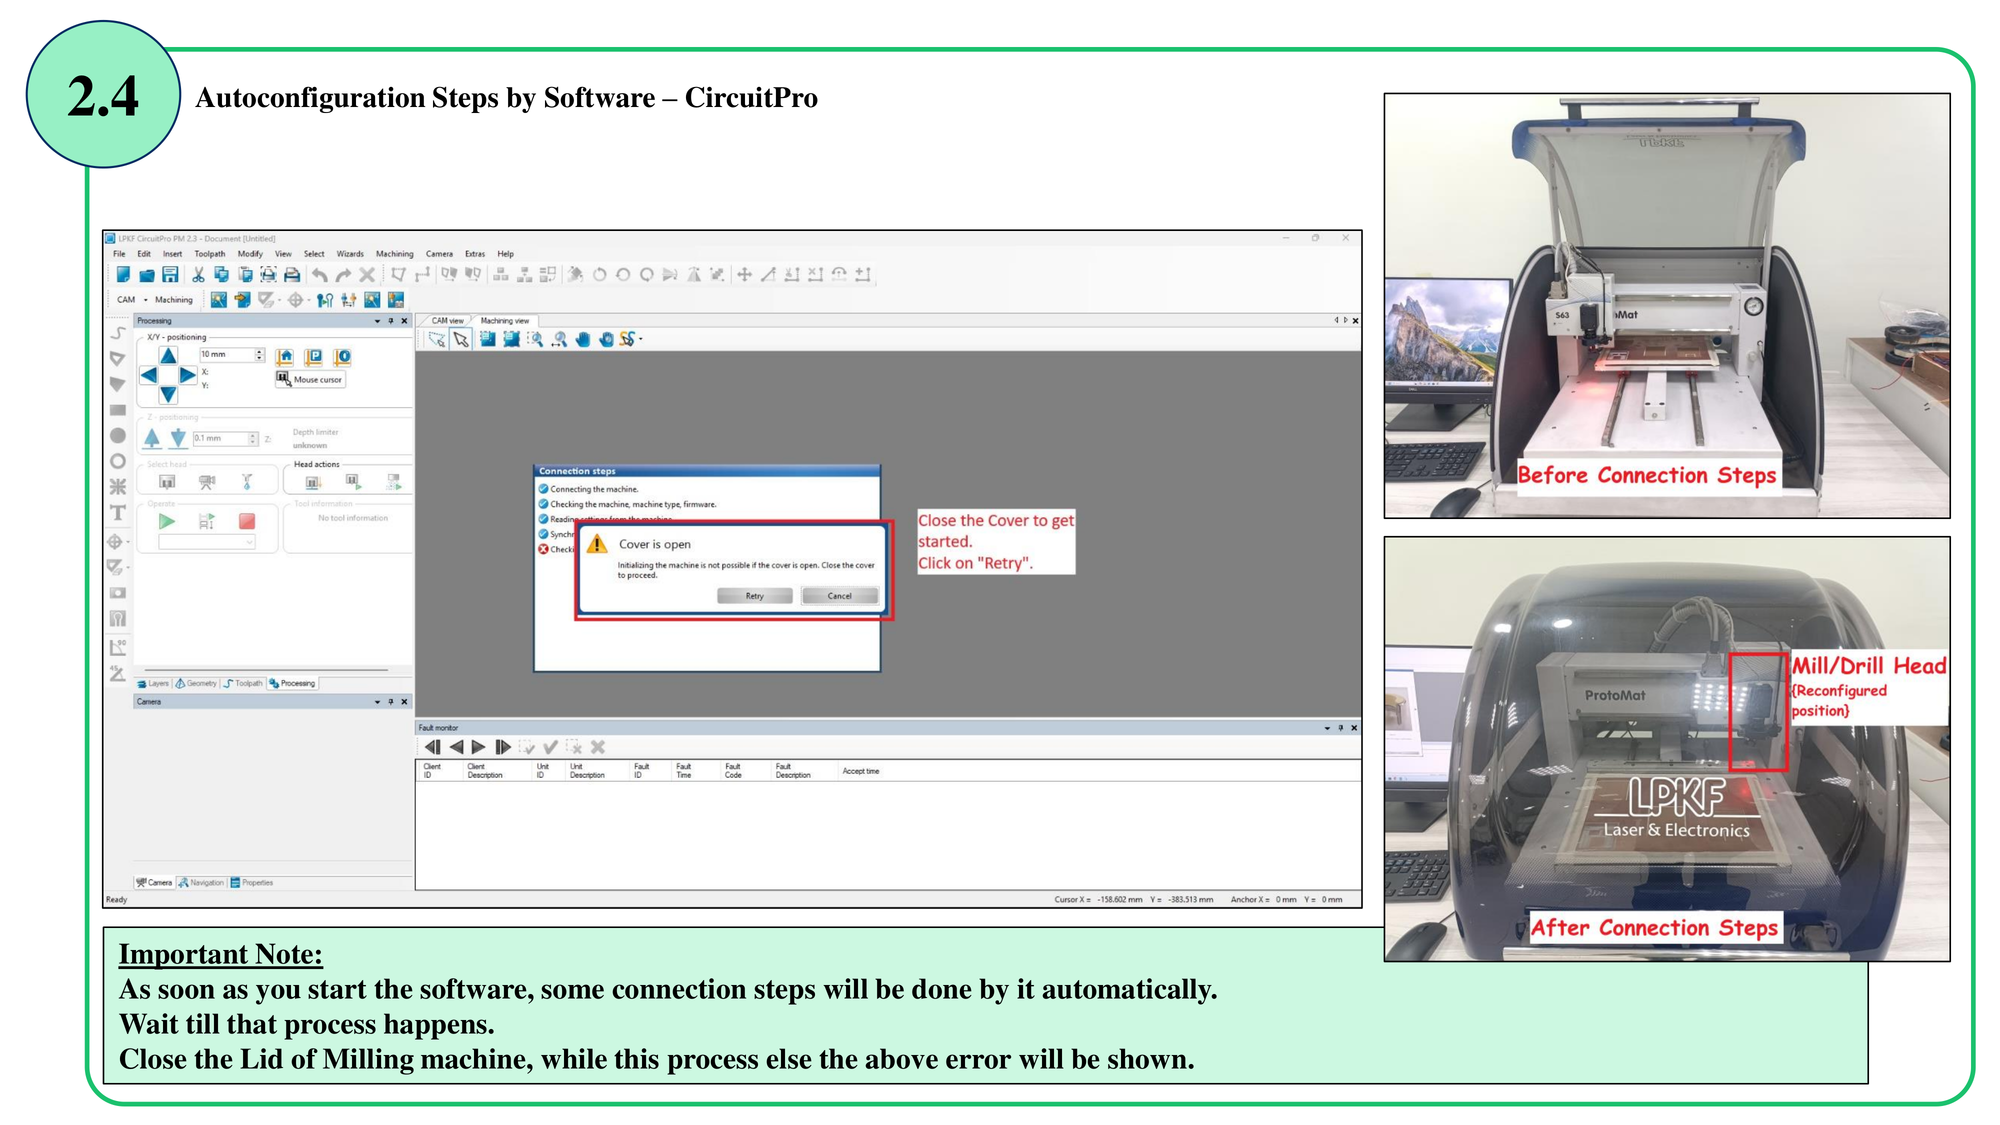Move head up with Y+ arrow
This screenshot has width=2000, height=1125.
pos(168,356)
